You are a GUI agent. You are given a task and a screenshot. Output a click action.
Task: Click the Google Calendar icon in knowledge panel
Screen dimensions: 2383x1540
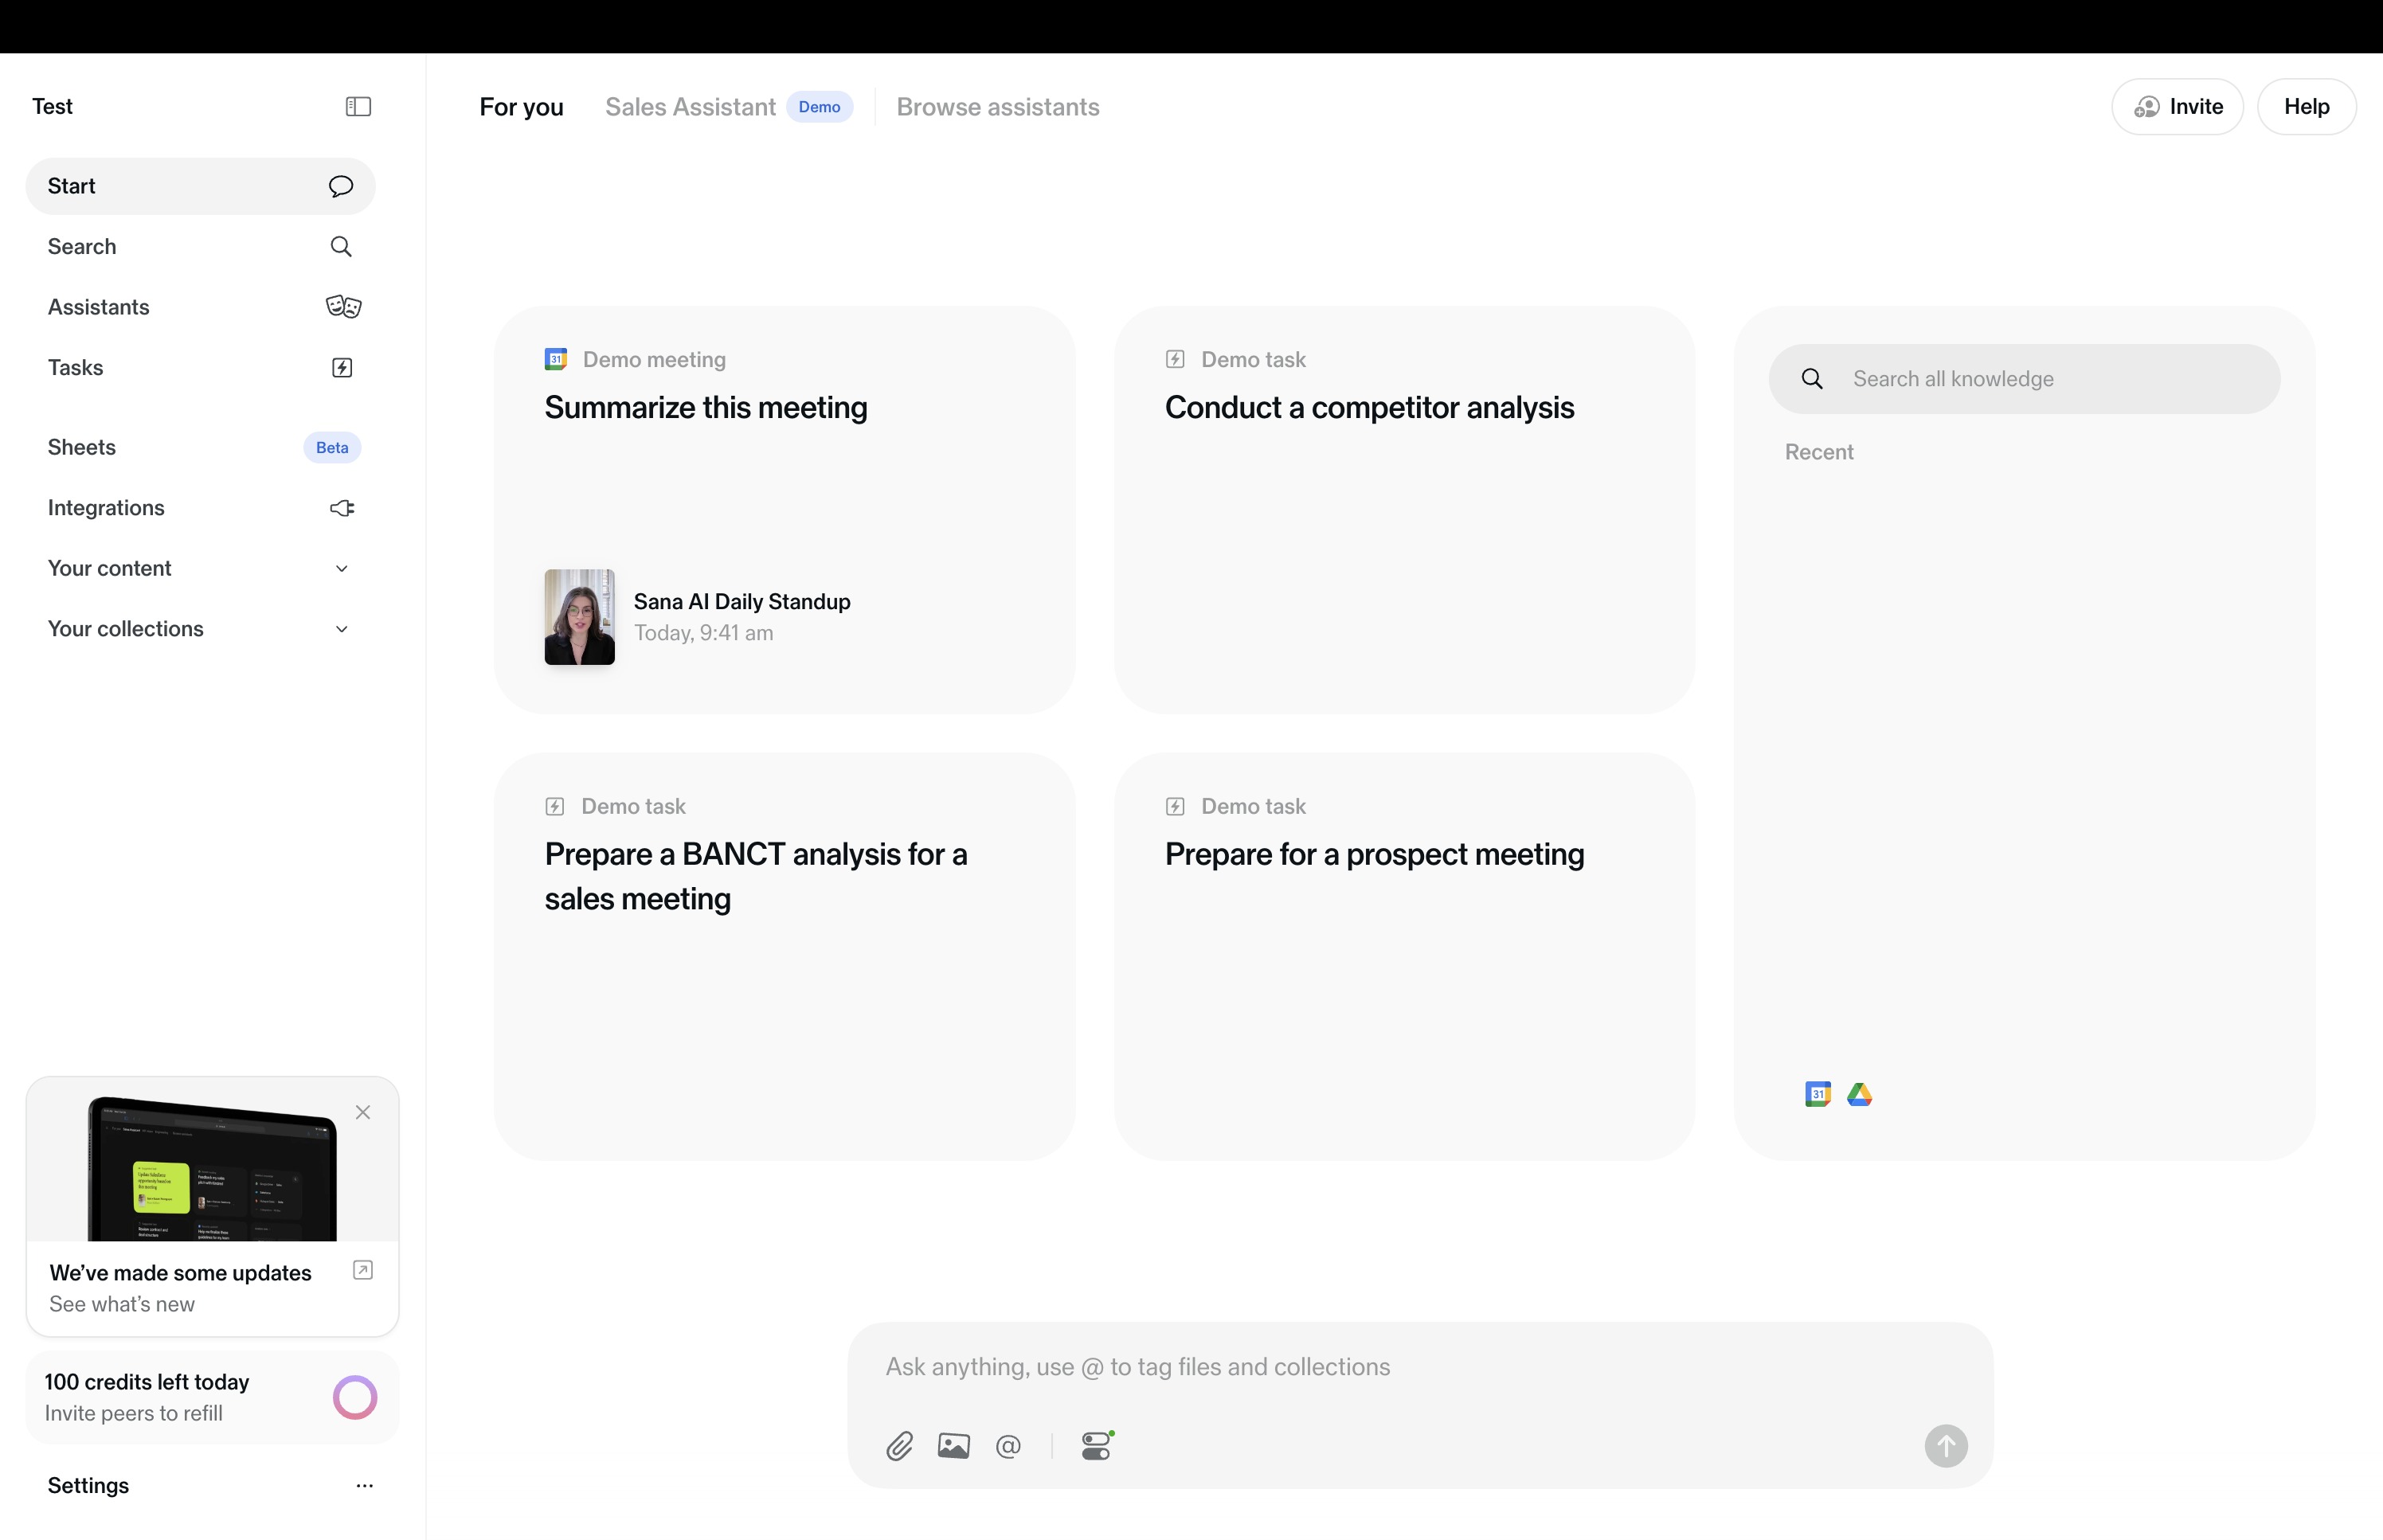point(1817,1094)
